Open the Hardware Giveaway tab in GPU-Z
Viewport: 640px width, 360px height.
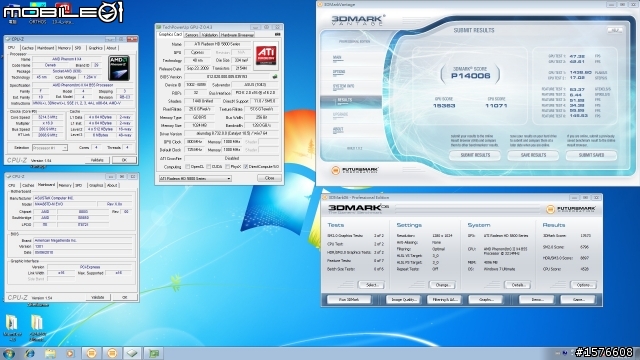[237, 35]
